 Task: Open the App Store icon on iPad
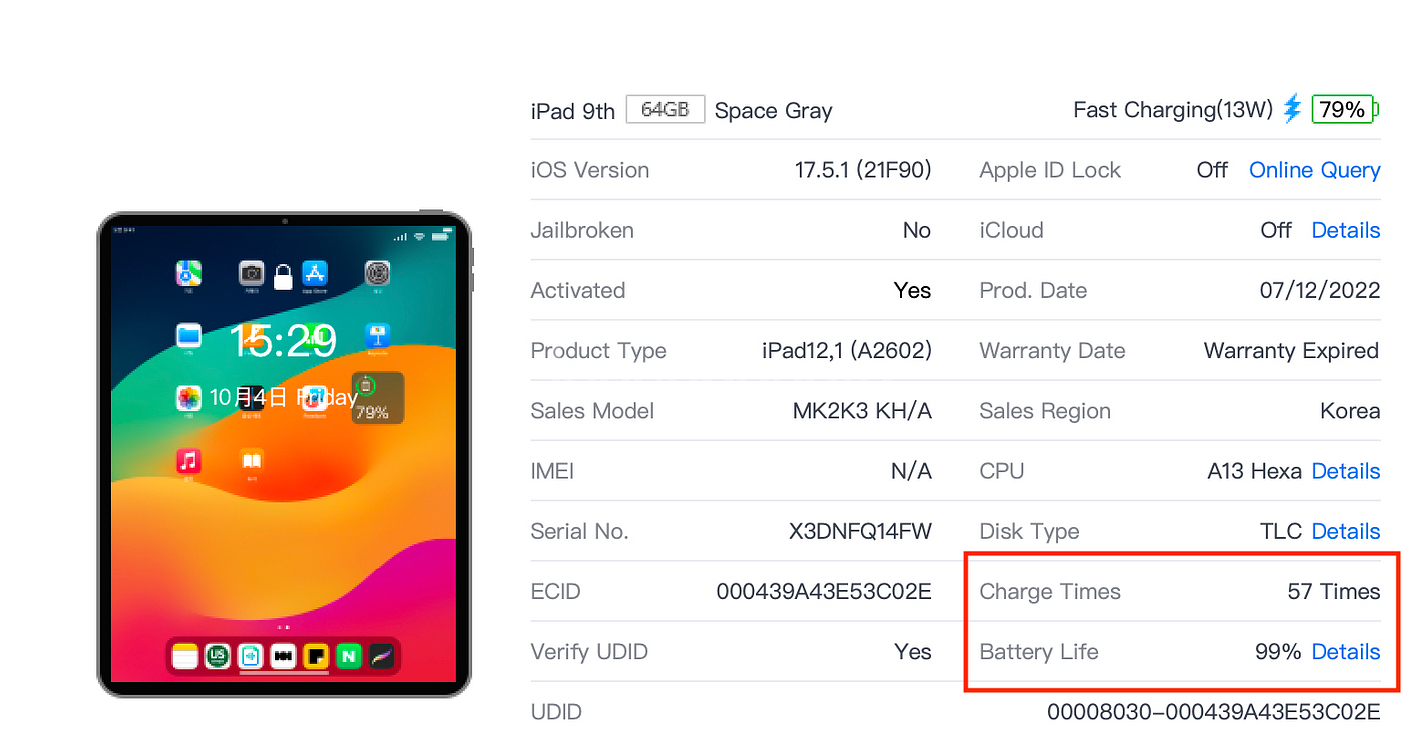tap(315, 272)
